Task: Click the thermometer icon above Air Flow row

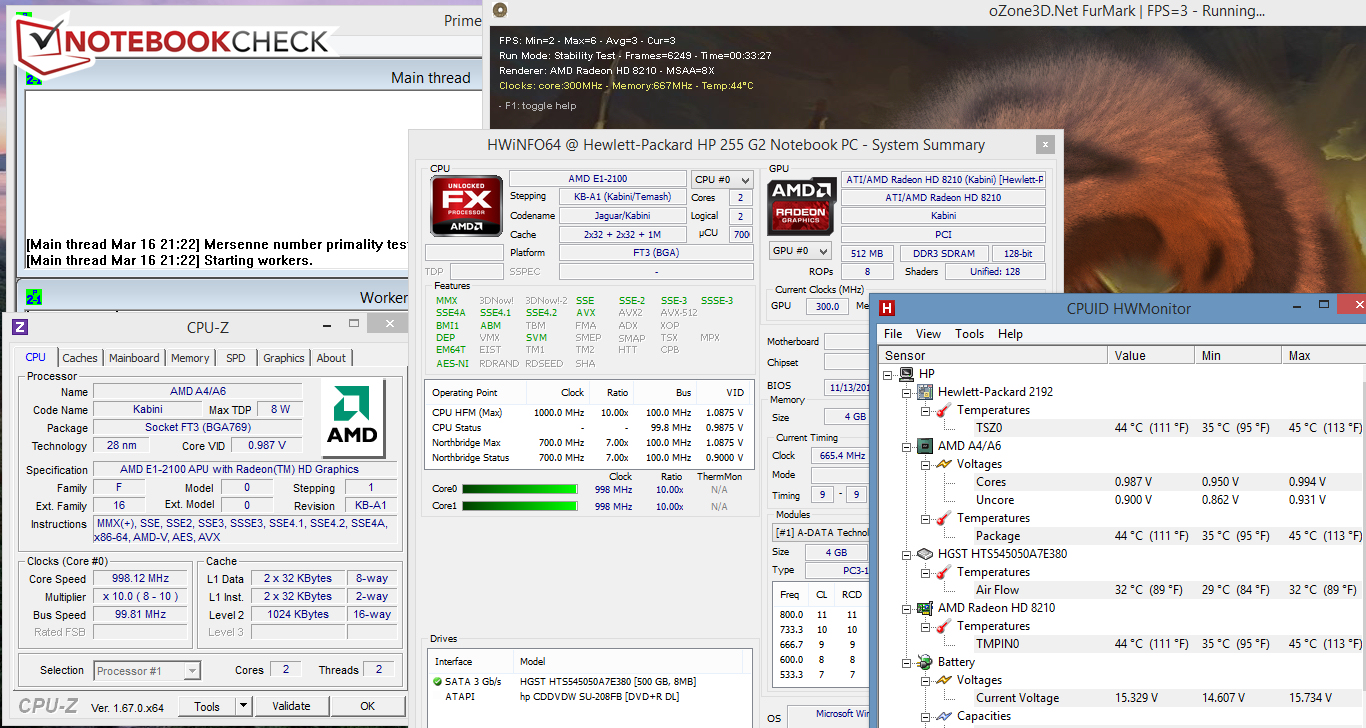Action: coord(944,572)
